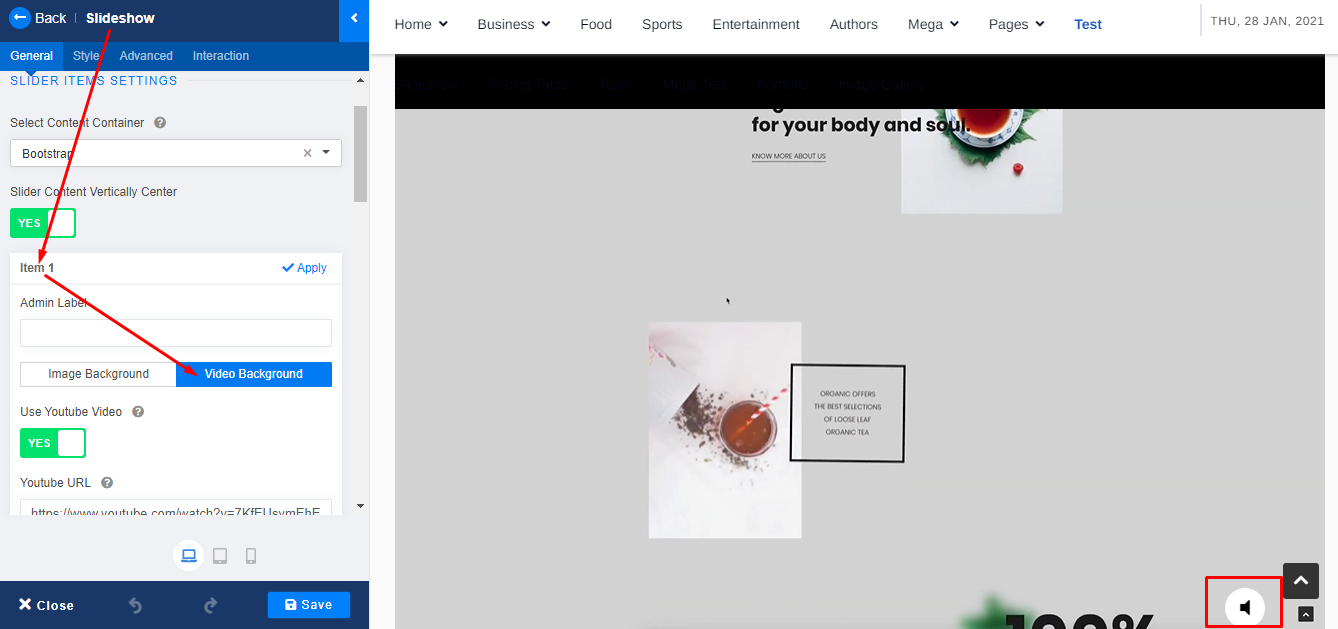Expand the Business menu dropdown
The image size is (1338, 629).
click(514, 24)
